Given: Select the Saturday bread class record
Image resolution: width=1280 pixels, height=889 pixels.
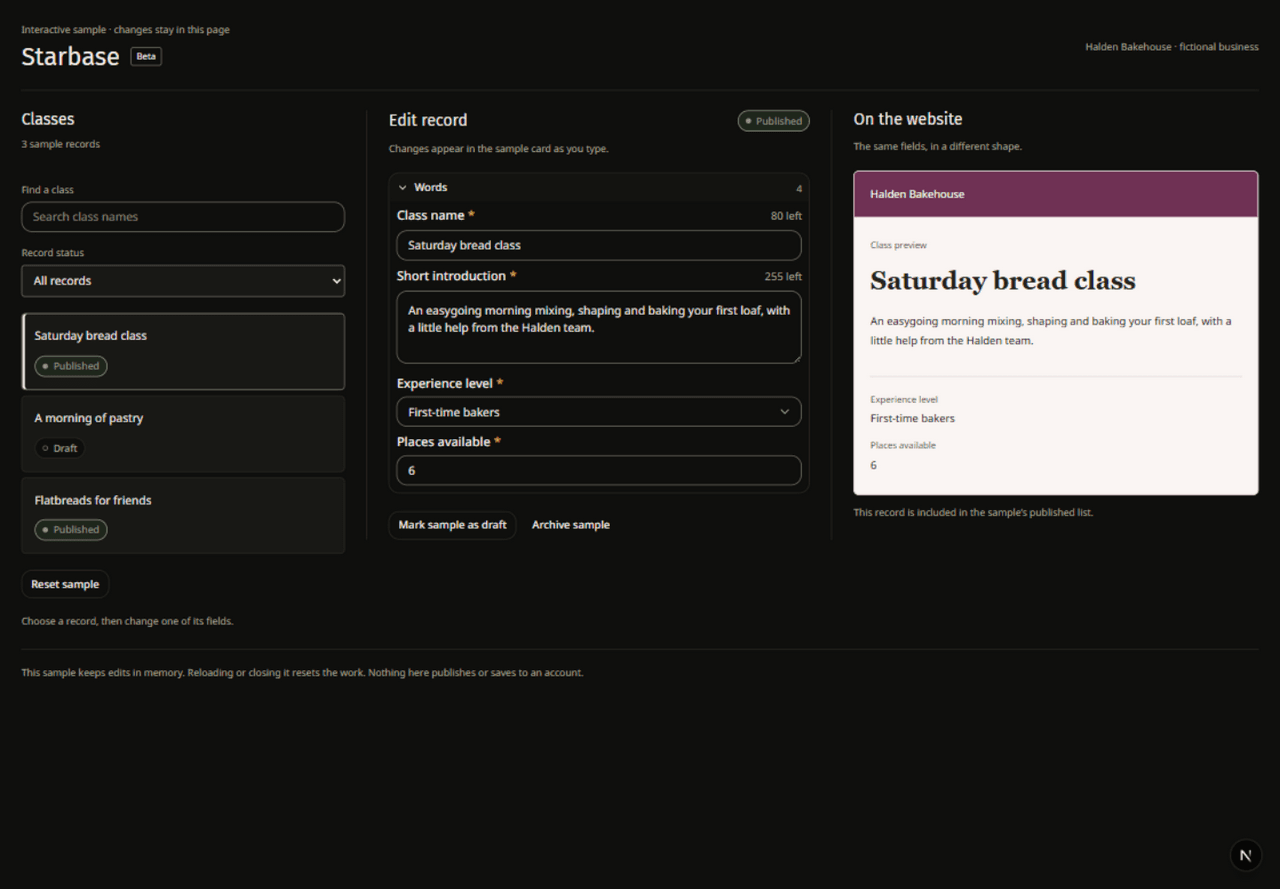Looking at the screenshot, I should [183, 352].
